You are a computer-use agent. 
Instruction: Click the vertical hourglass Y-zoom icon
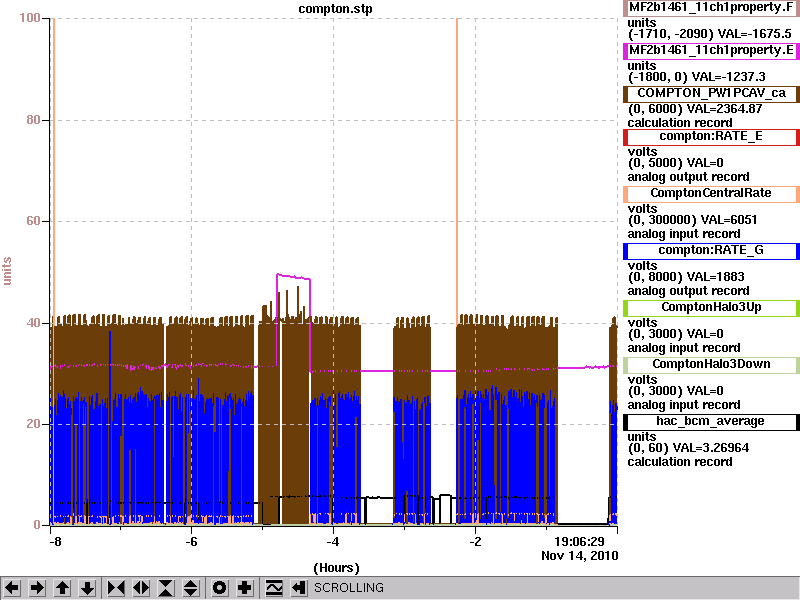point(166,588)
